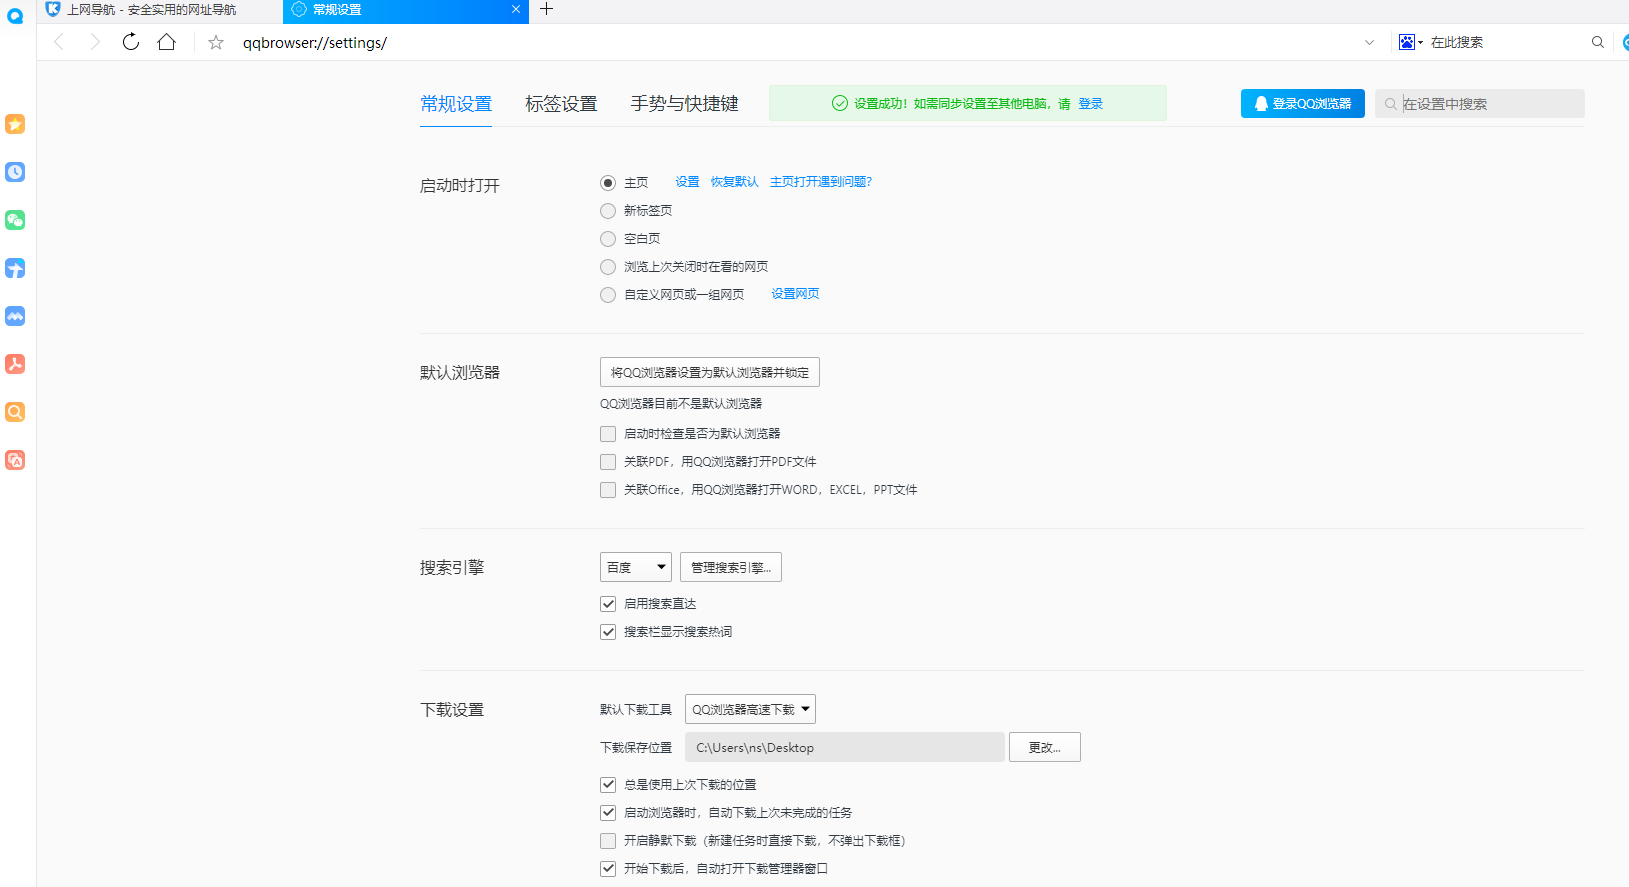Open the WeChat sidebar icon

15,220
